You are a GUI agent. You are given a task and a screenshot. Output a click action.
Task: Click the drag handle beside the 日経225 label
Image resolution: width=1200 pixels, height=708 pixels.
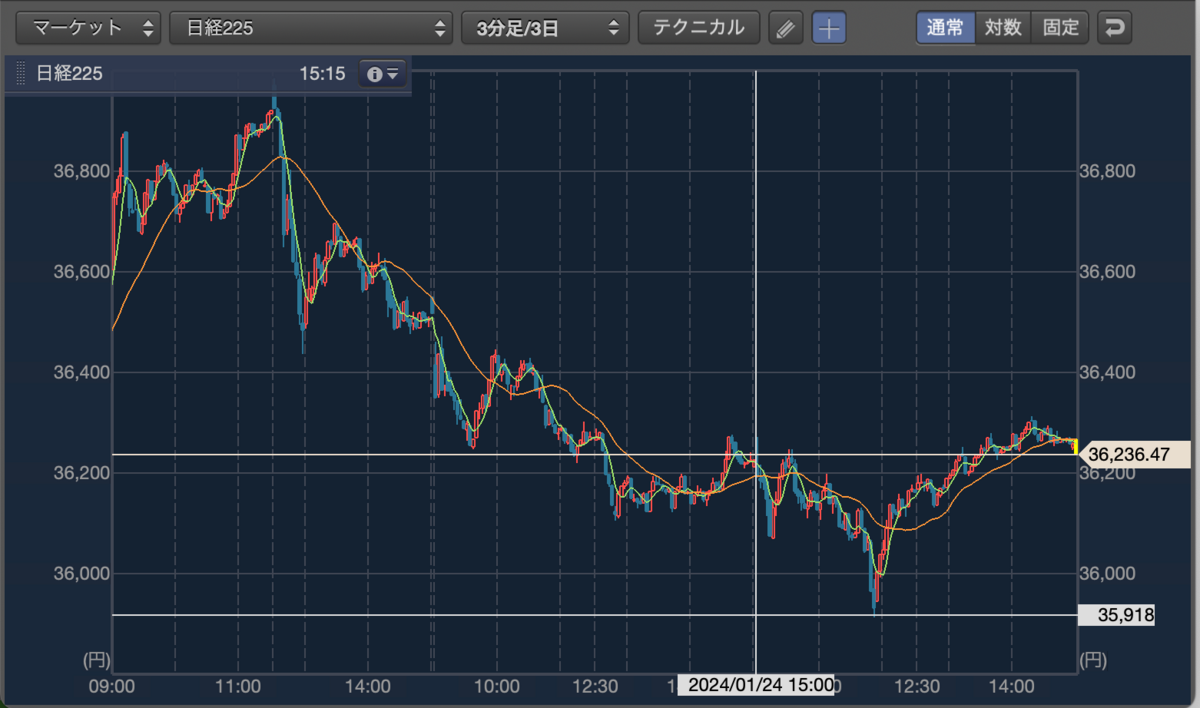tap(19, 74)
